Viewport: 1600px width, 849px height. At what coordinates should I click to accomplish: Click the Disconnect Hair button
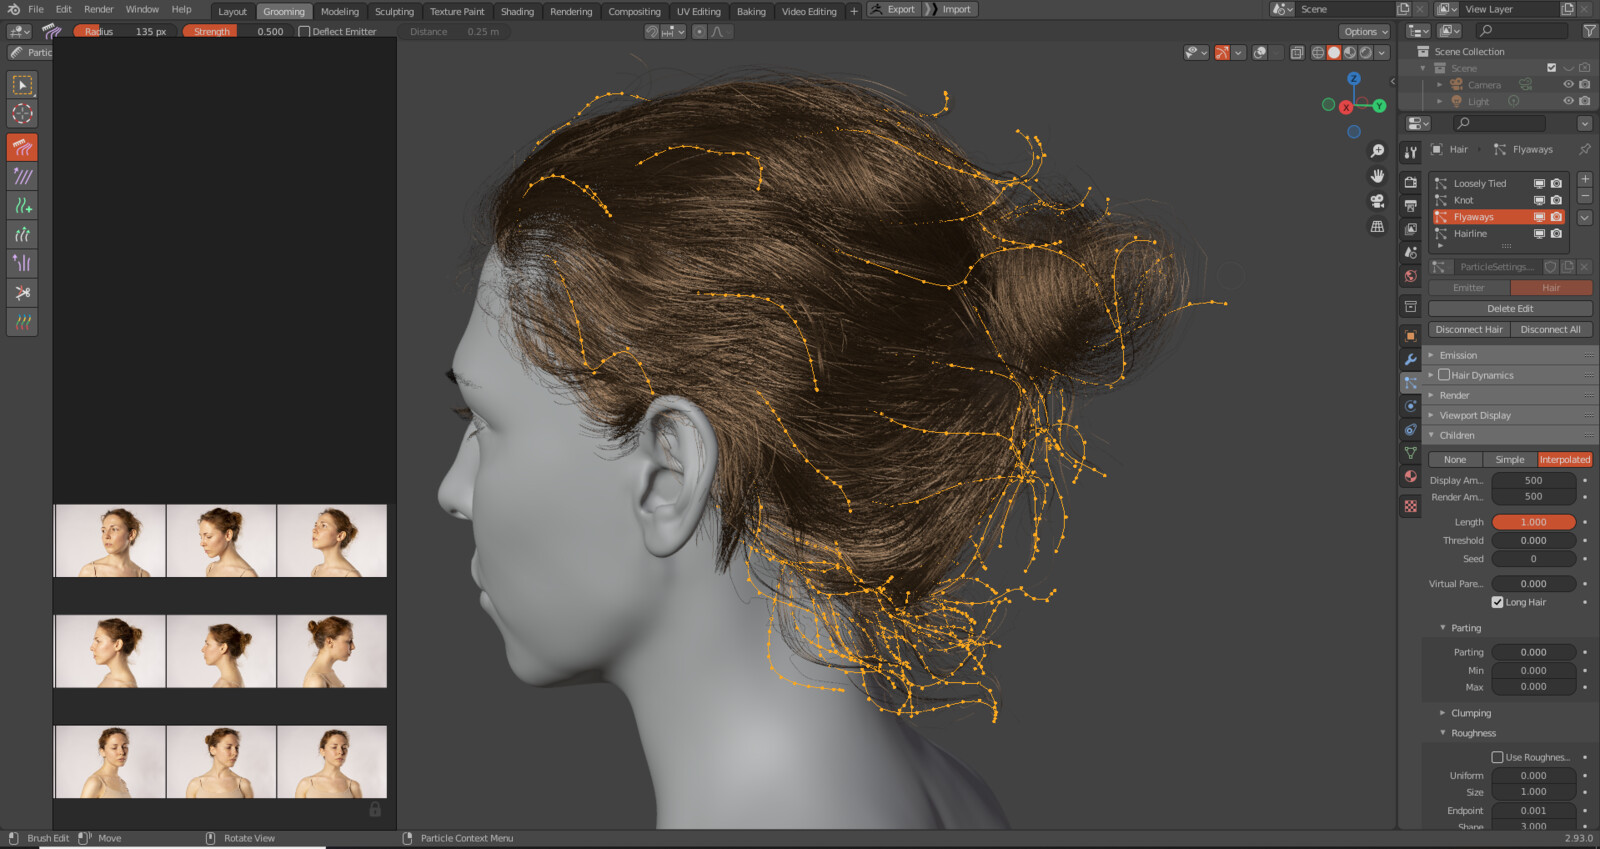click(1469, 330)
